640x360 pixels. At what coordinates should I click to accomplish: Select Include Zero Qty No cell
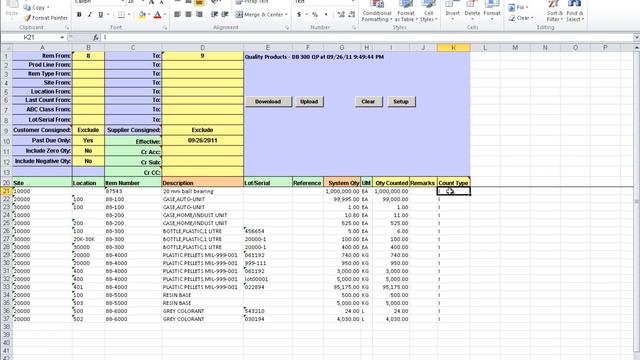click(x=88, y=151)
